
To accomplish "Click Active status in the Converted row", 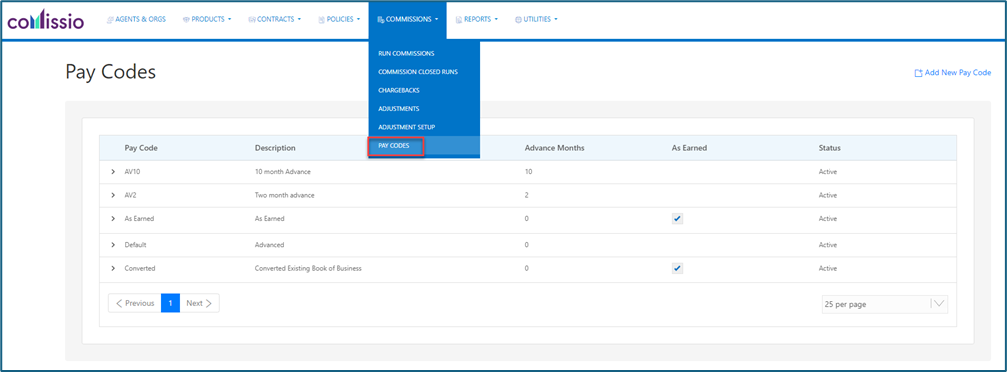I will pos(828,268).
